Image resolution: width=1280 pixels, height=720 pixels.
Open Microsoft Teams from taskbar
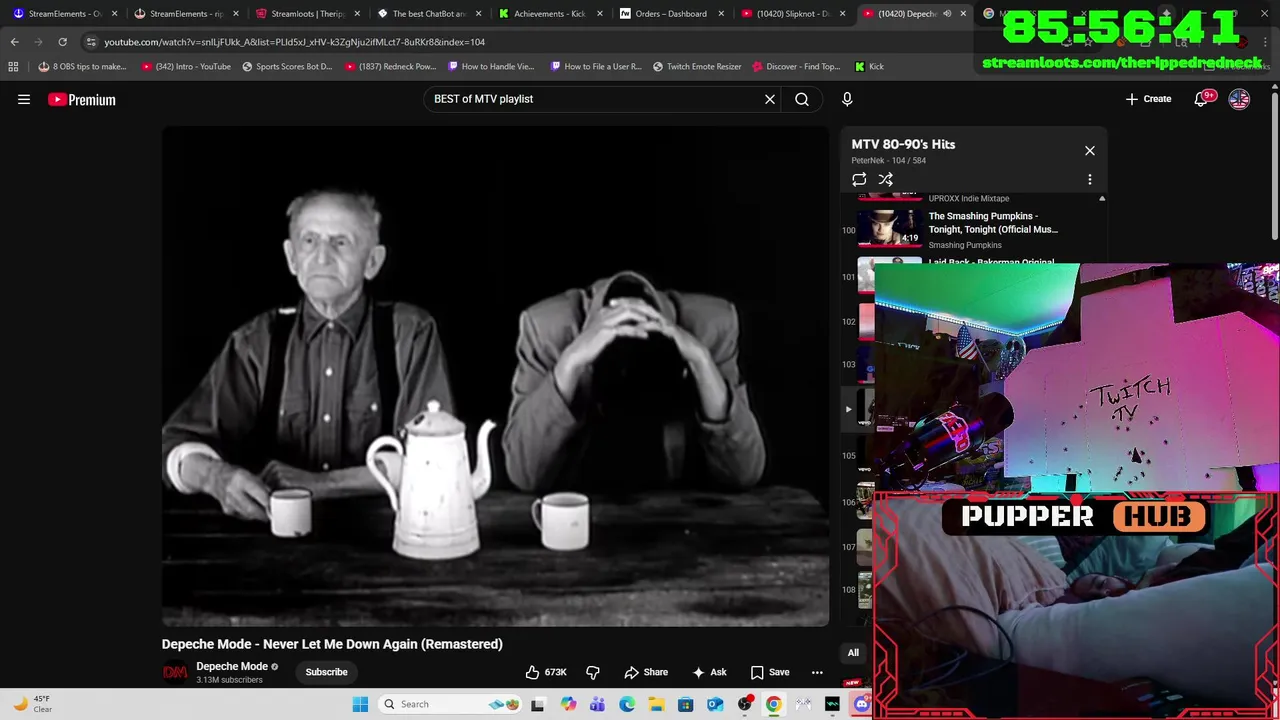(x=597, y=704)
